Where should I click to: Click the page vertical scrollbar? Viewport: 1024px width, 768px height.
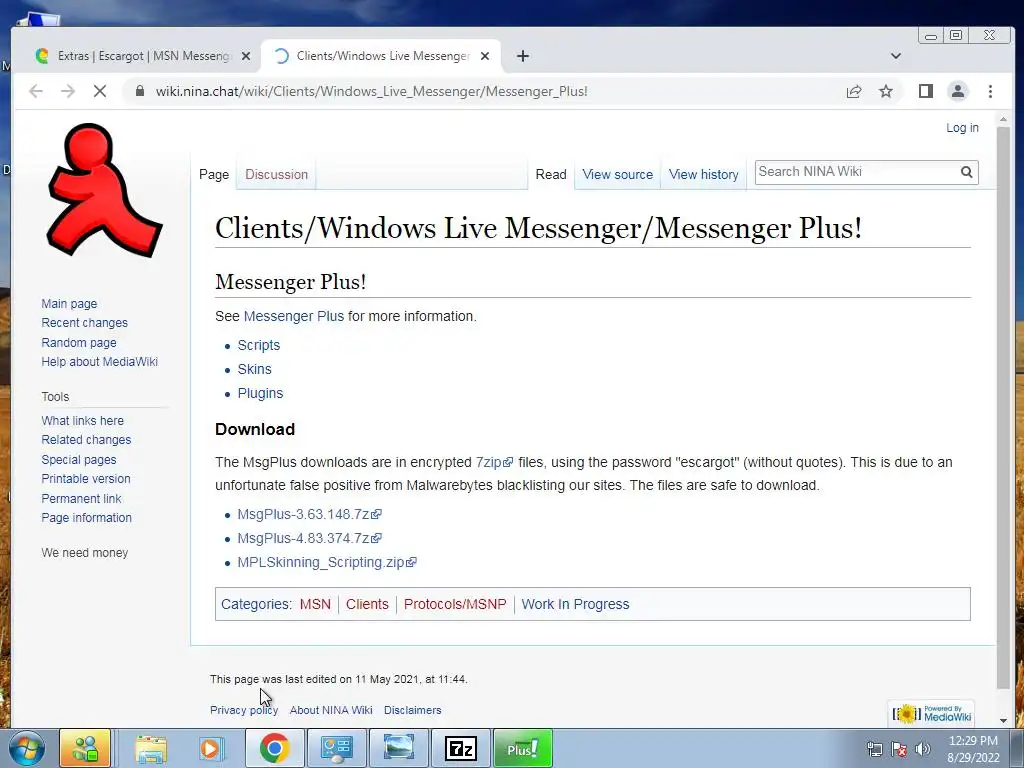click(1003, 408)
